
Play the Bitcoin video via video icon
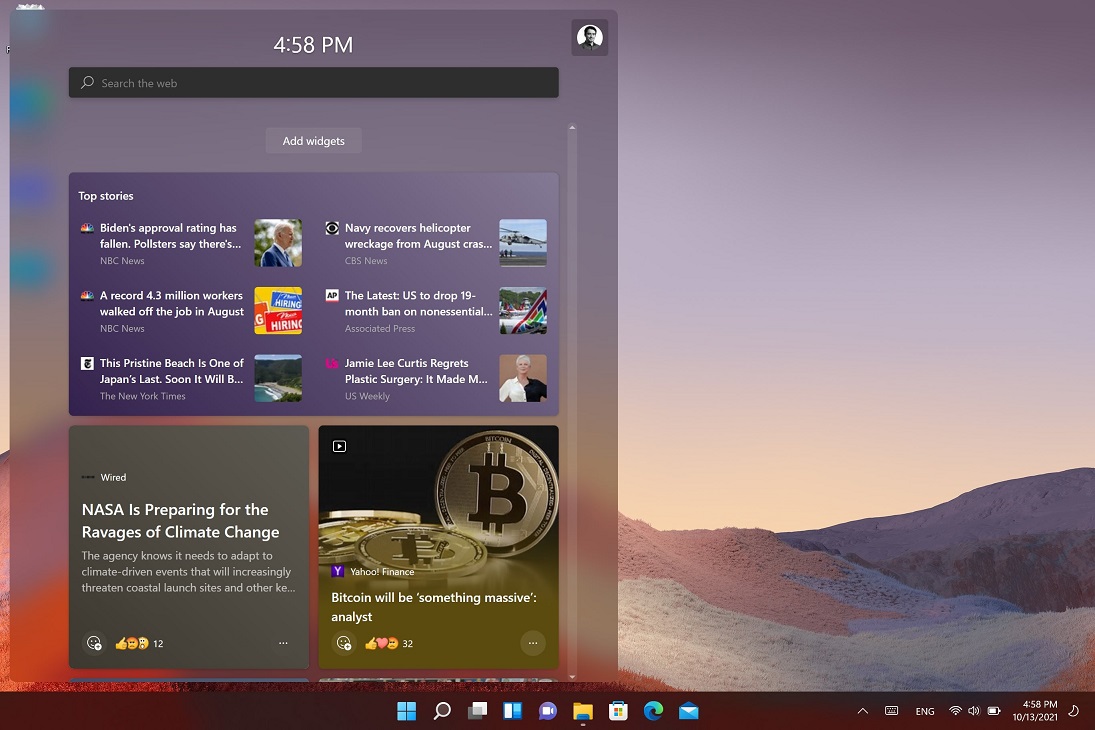pos(339,446)
